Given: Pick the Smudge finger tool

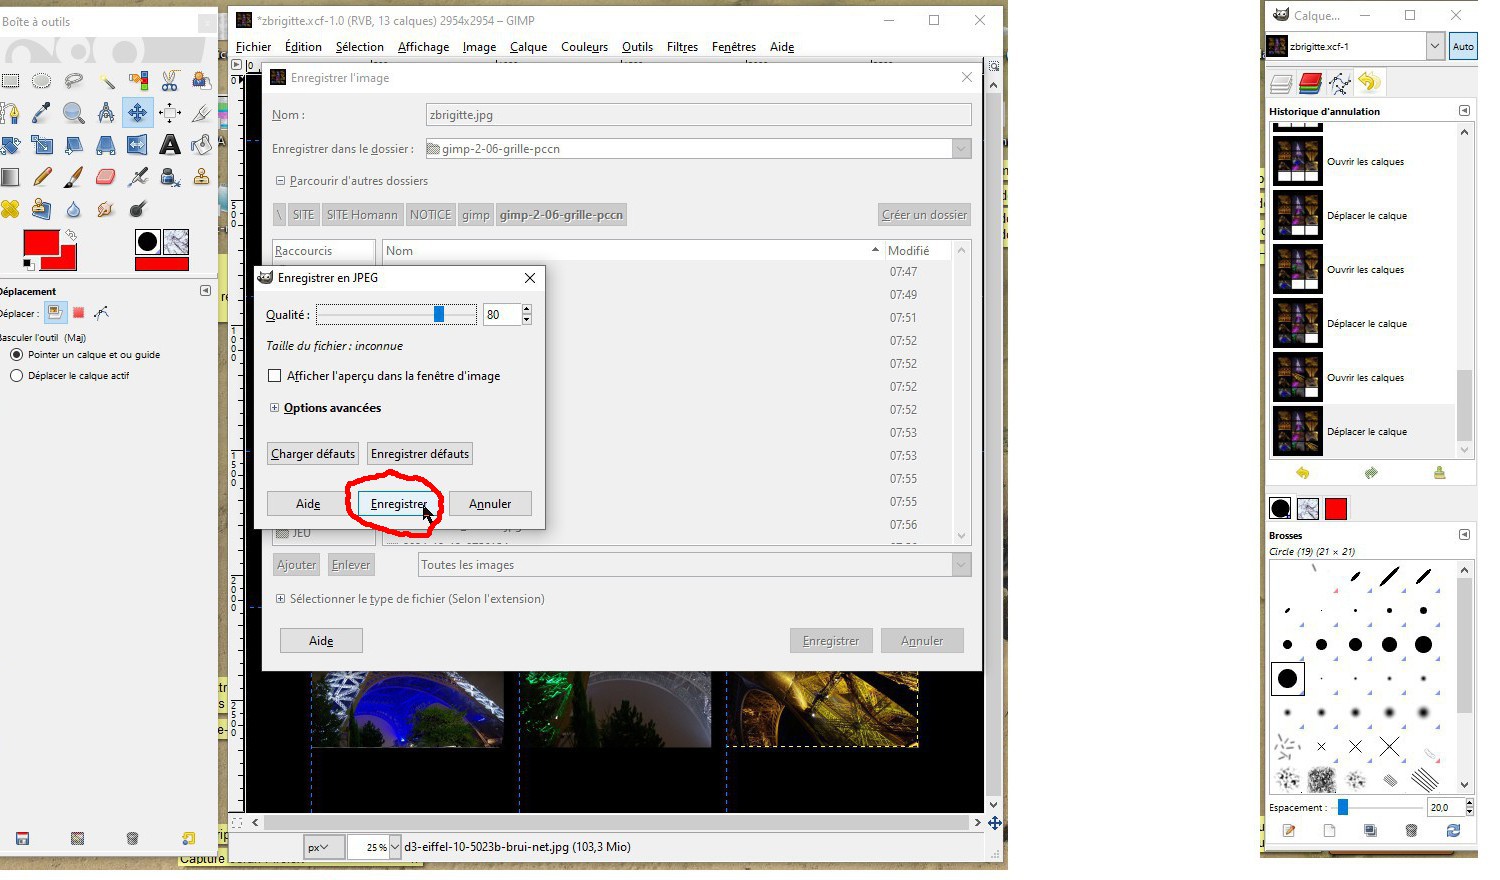Looking at the screenshot, I should click(x=106, y=209).
